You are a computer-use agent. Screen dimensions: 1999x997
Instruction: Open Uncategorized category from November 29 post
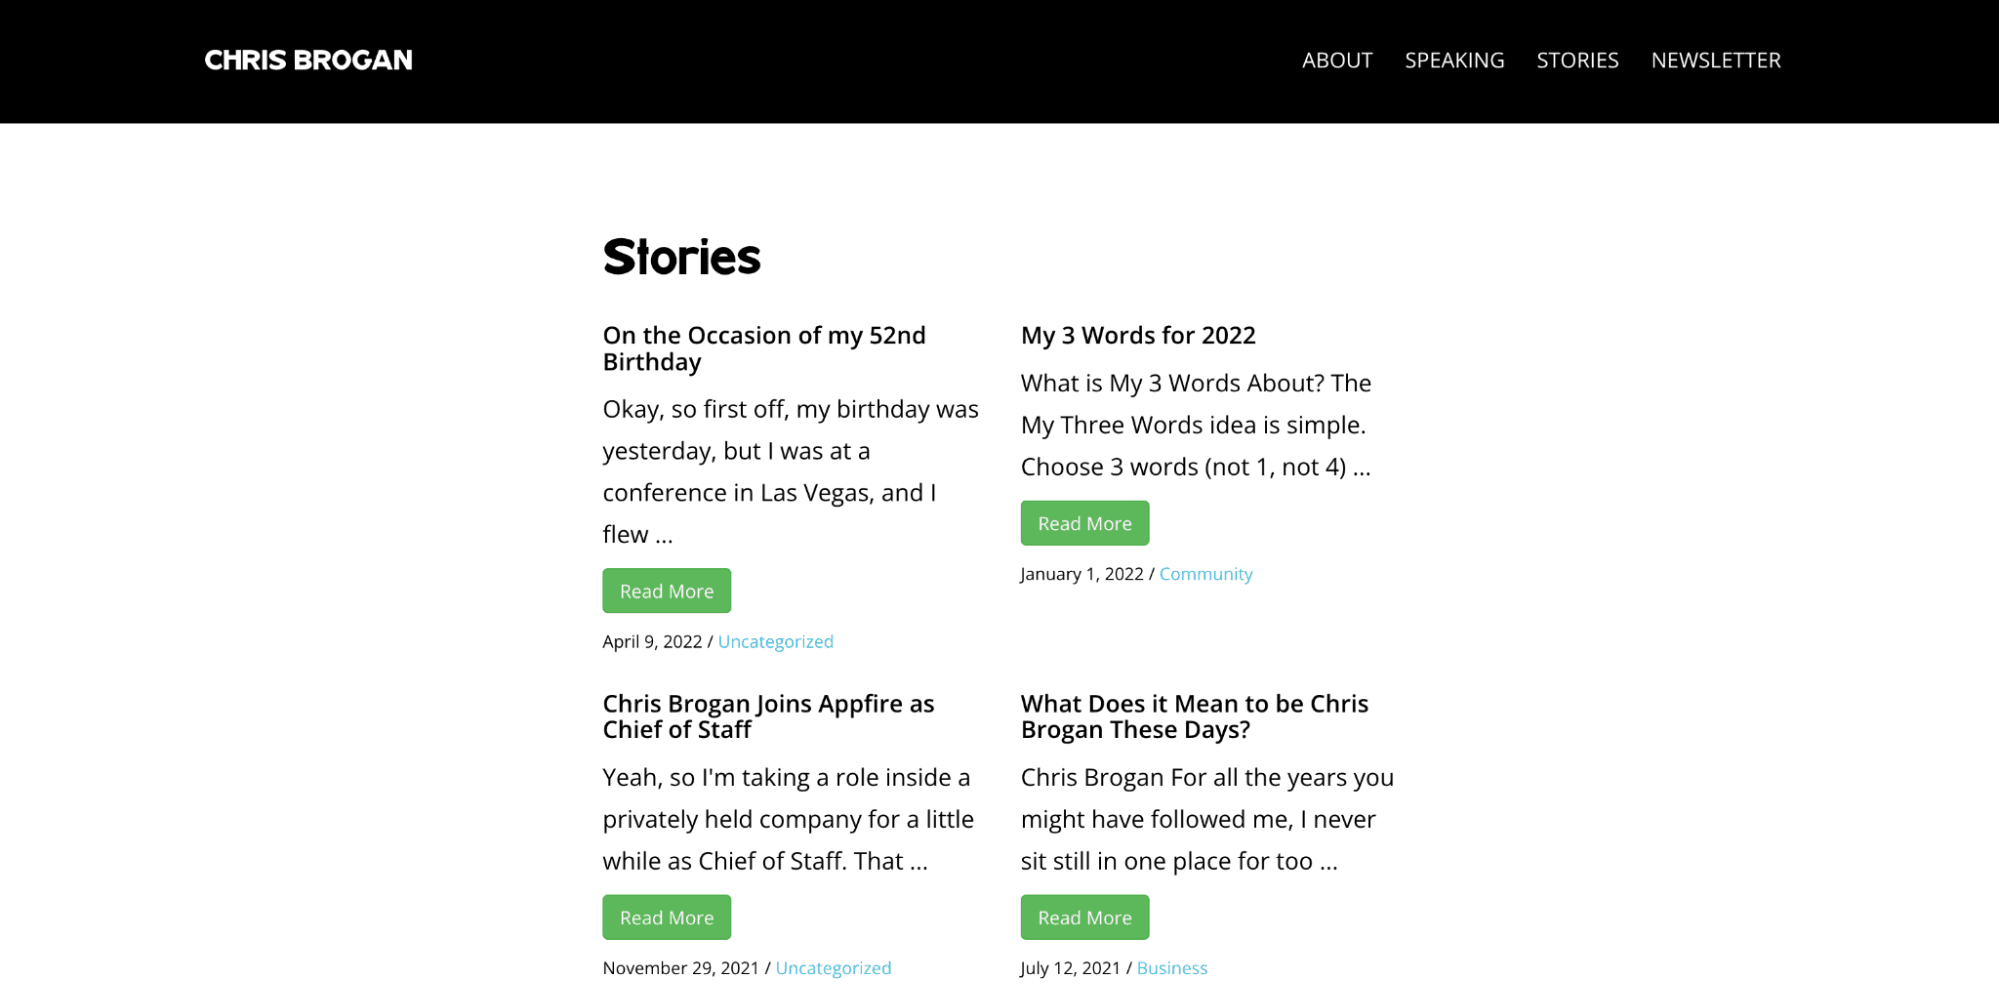click(833, 967)
